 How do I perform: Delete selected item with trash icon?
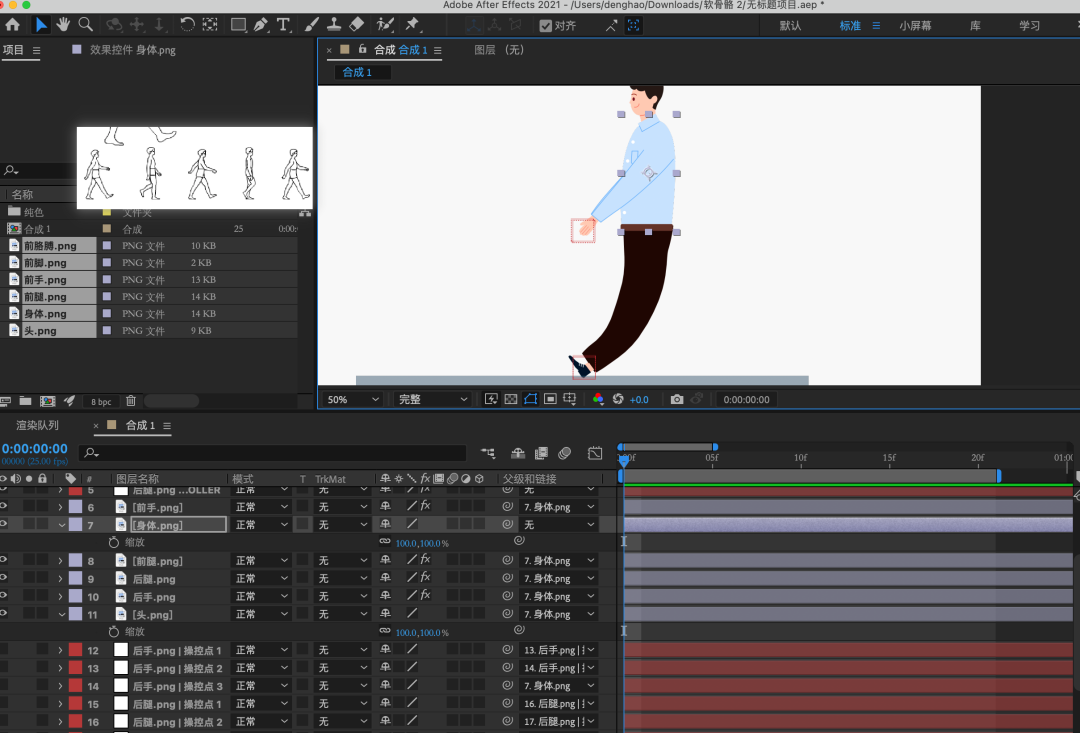tap(131, 401)
